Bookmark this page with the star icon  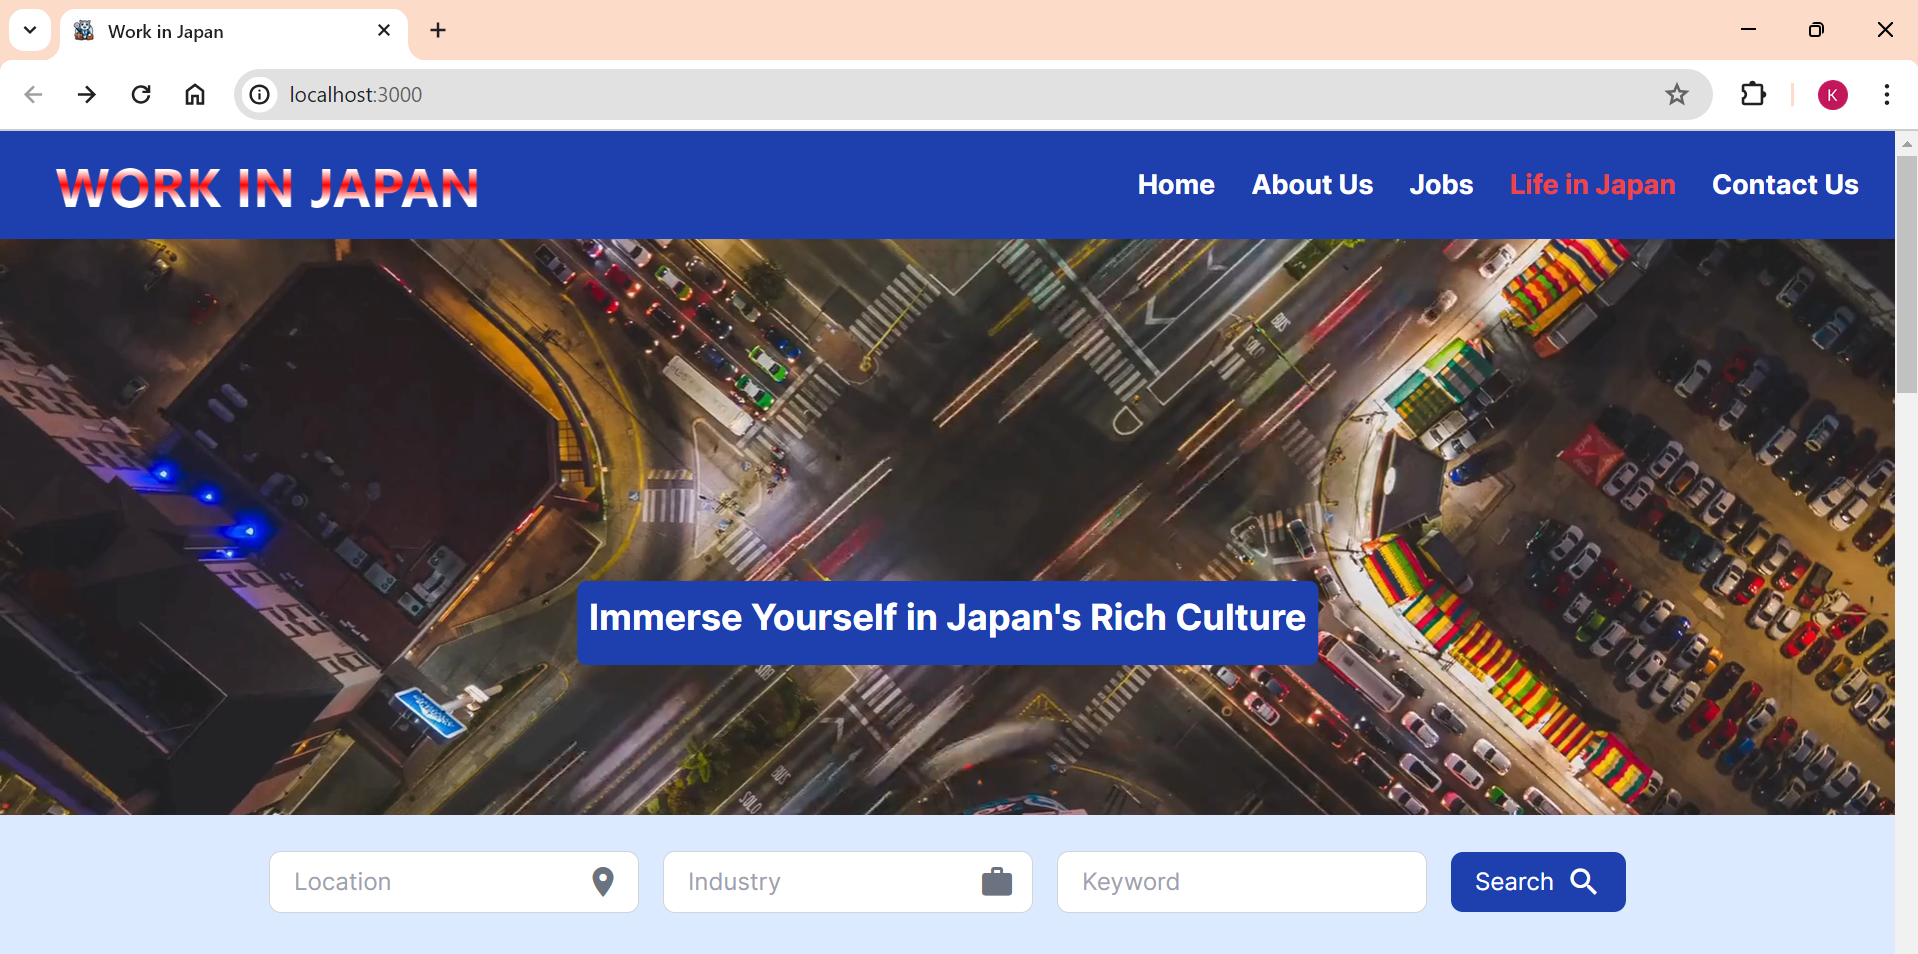click(1676, 94)
